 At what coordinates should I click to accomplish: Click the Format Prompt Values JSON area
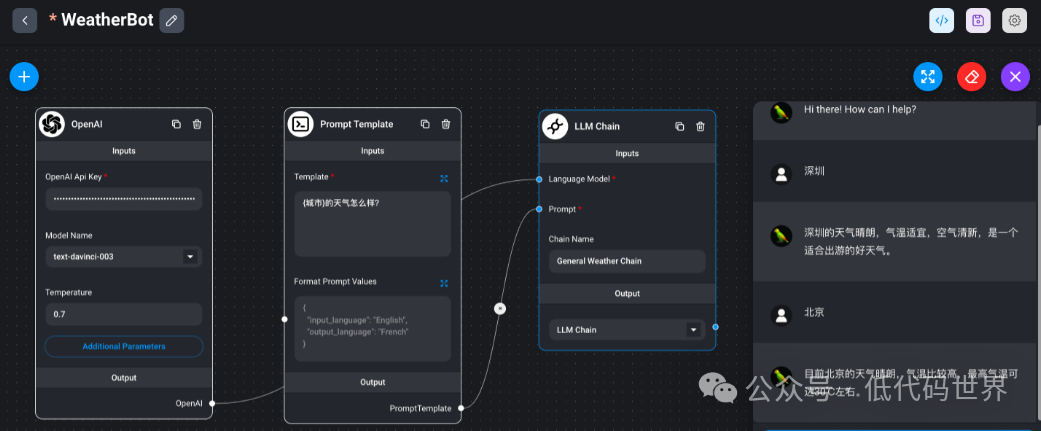point(372,328)
